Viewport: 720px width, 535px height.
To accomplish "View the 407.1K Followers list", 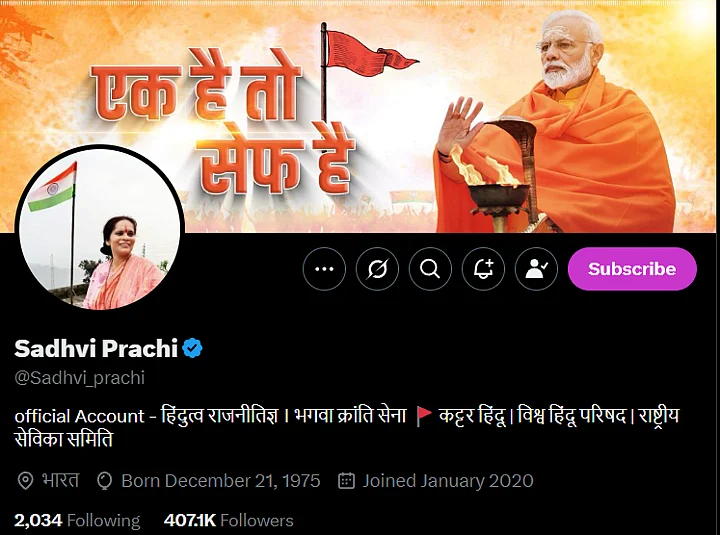I will coord(229,520).
